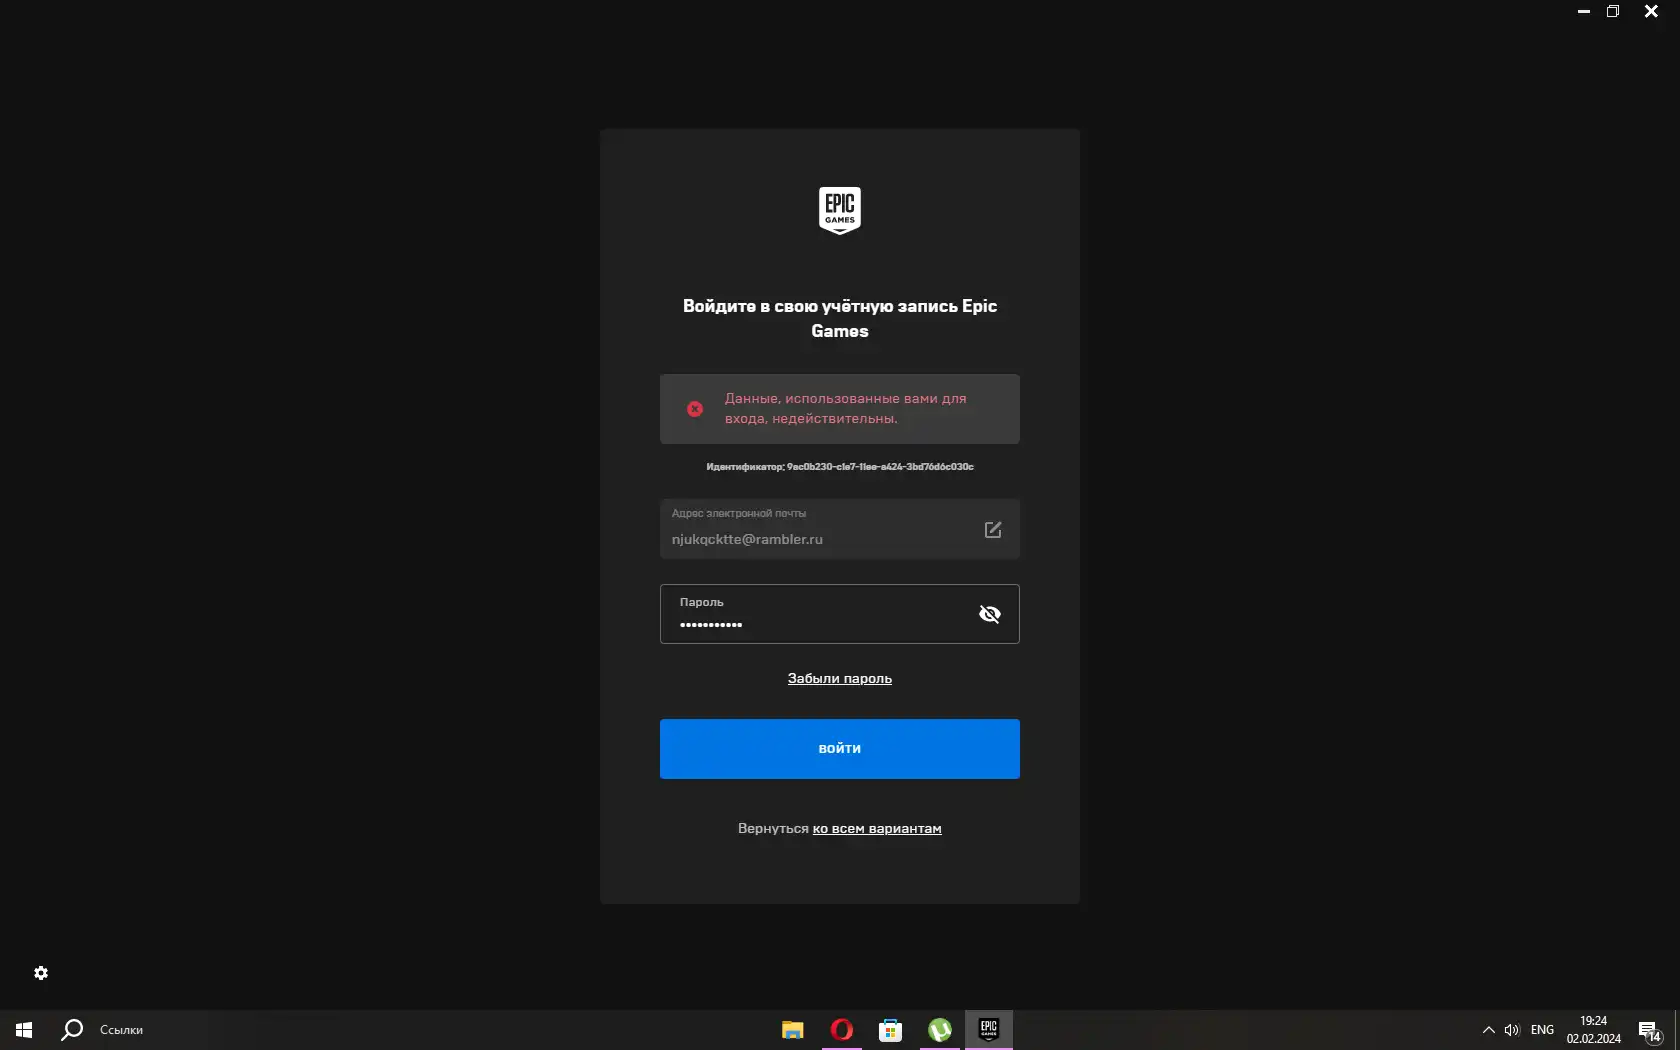This screenshot has width=1680, height=1050.
Task: Select the error message text about invalid credentials
Action: tap(846, 408)
